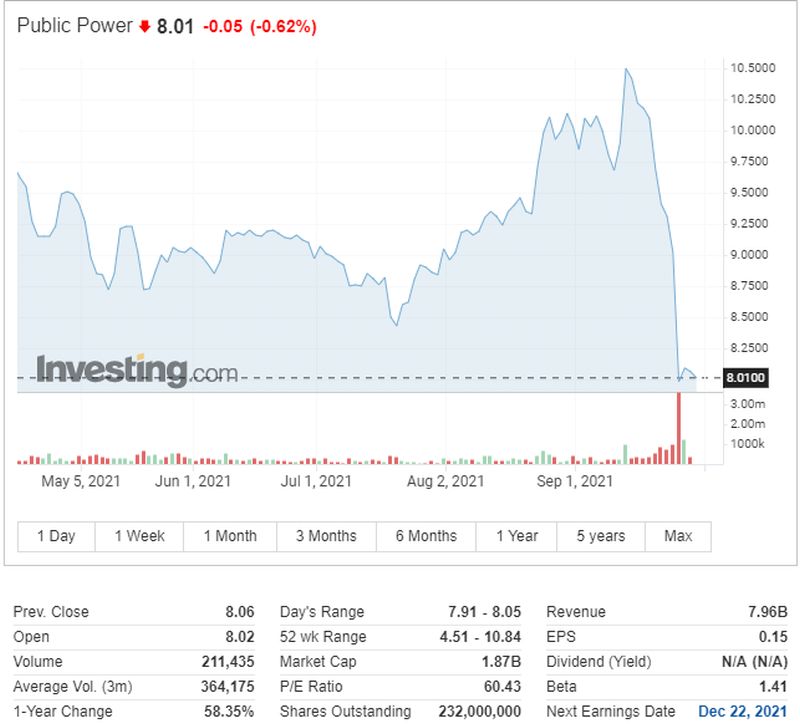Image resolution: width=800 pixels, height=724 pixels.
Task: Click the Aug 2, 2021 axis label
Action: [447, 482]
